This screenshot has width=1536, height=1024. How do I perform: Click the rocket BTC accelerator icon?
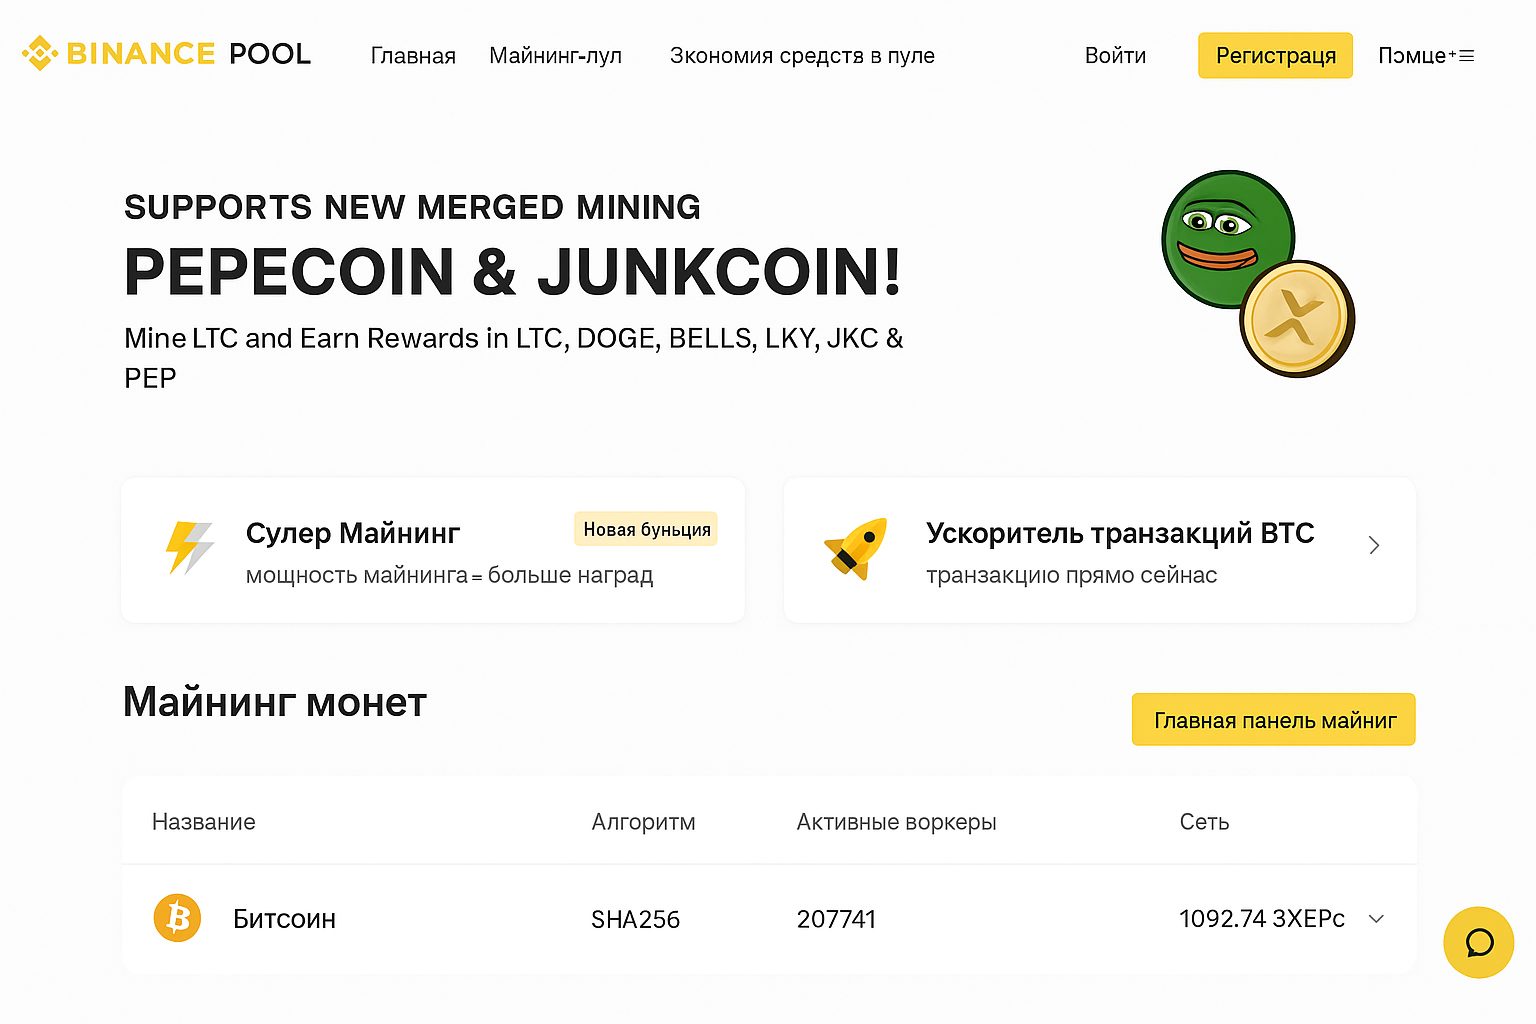[x=856, y=548]
